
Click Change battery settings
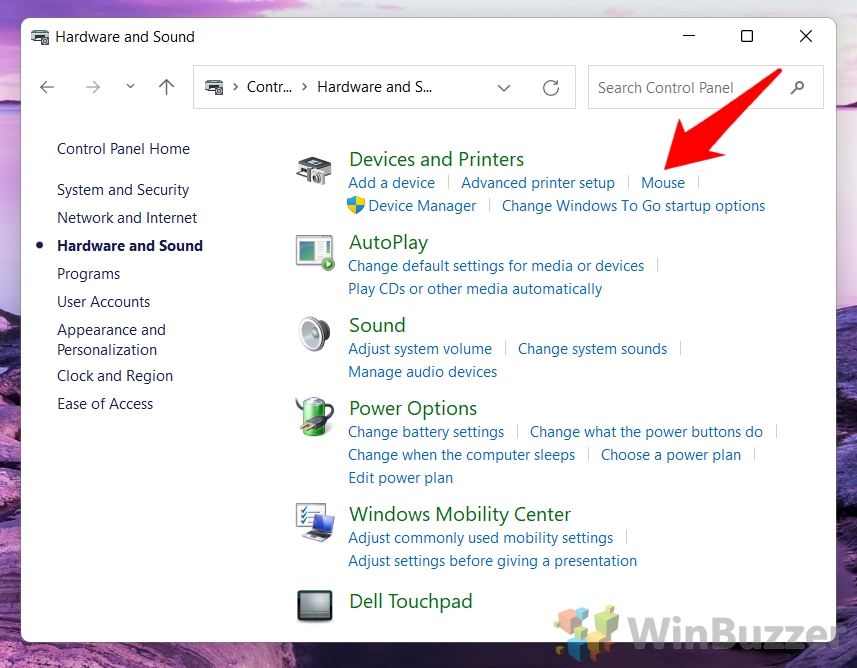(x=426, y=432)
